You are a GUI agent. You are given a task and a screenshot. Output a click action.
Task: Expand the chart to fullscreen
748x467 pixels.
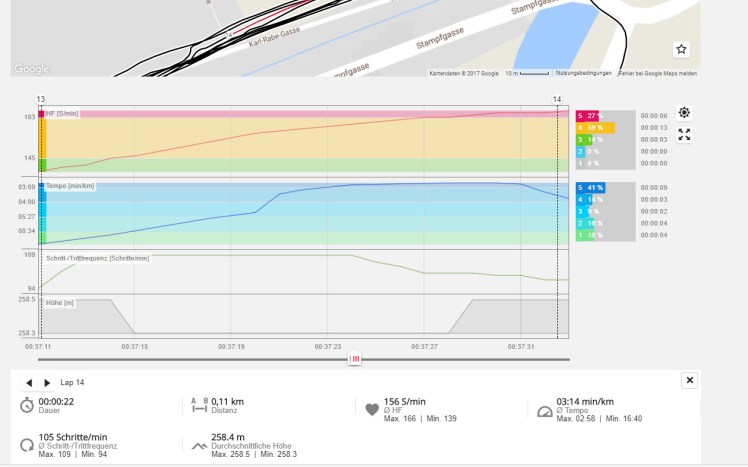click(x=684, y=134)
